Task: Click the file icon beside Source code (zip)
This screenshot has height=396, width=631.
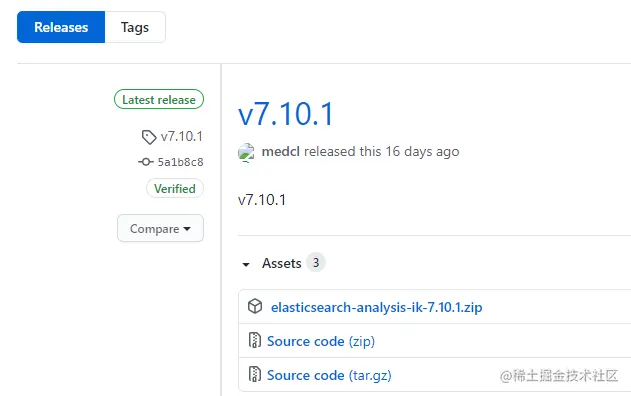Action: click(x=254, y=340)
